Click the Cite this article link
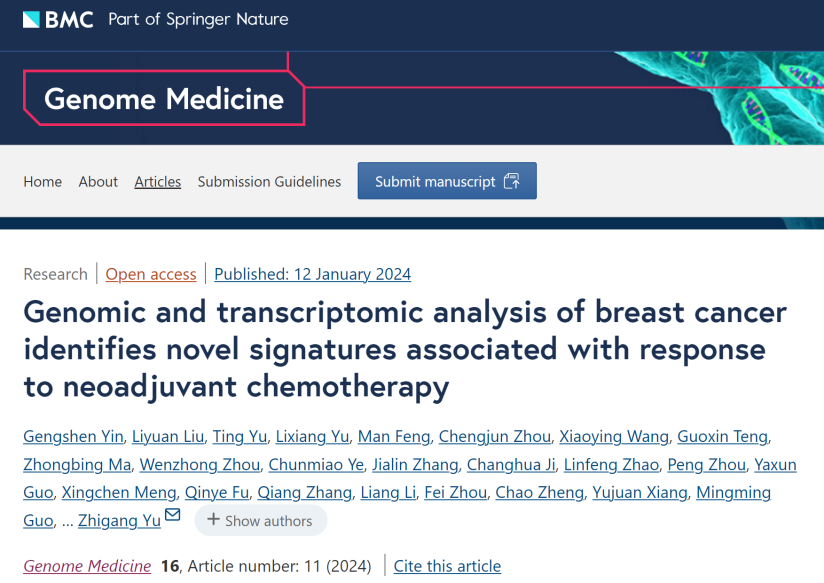 point(447,566)
